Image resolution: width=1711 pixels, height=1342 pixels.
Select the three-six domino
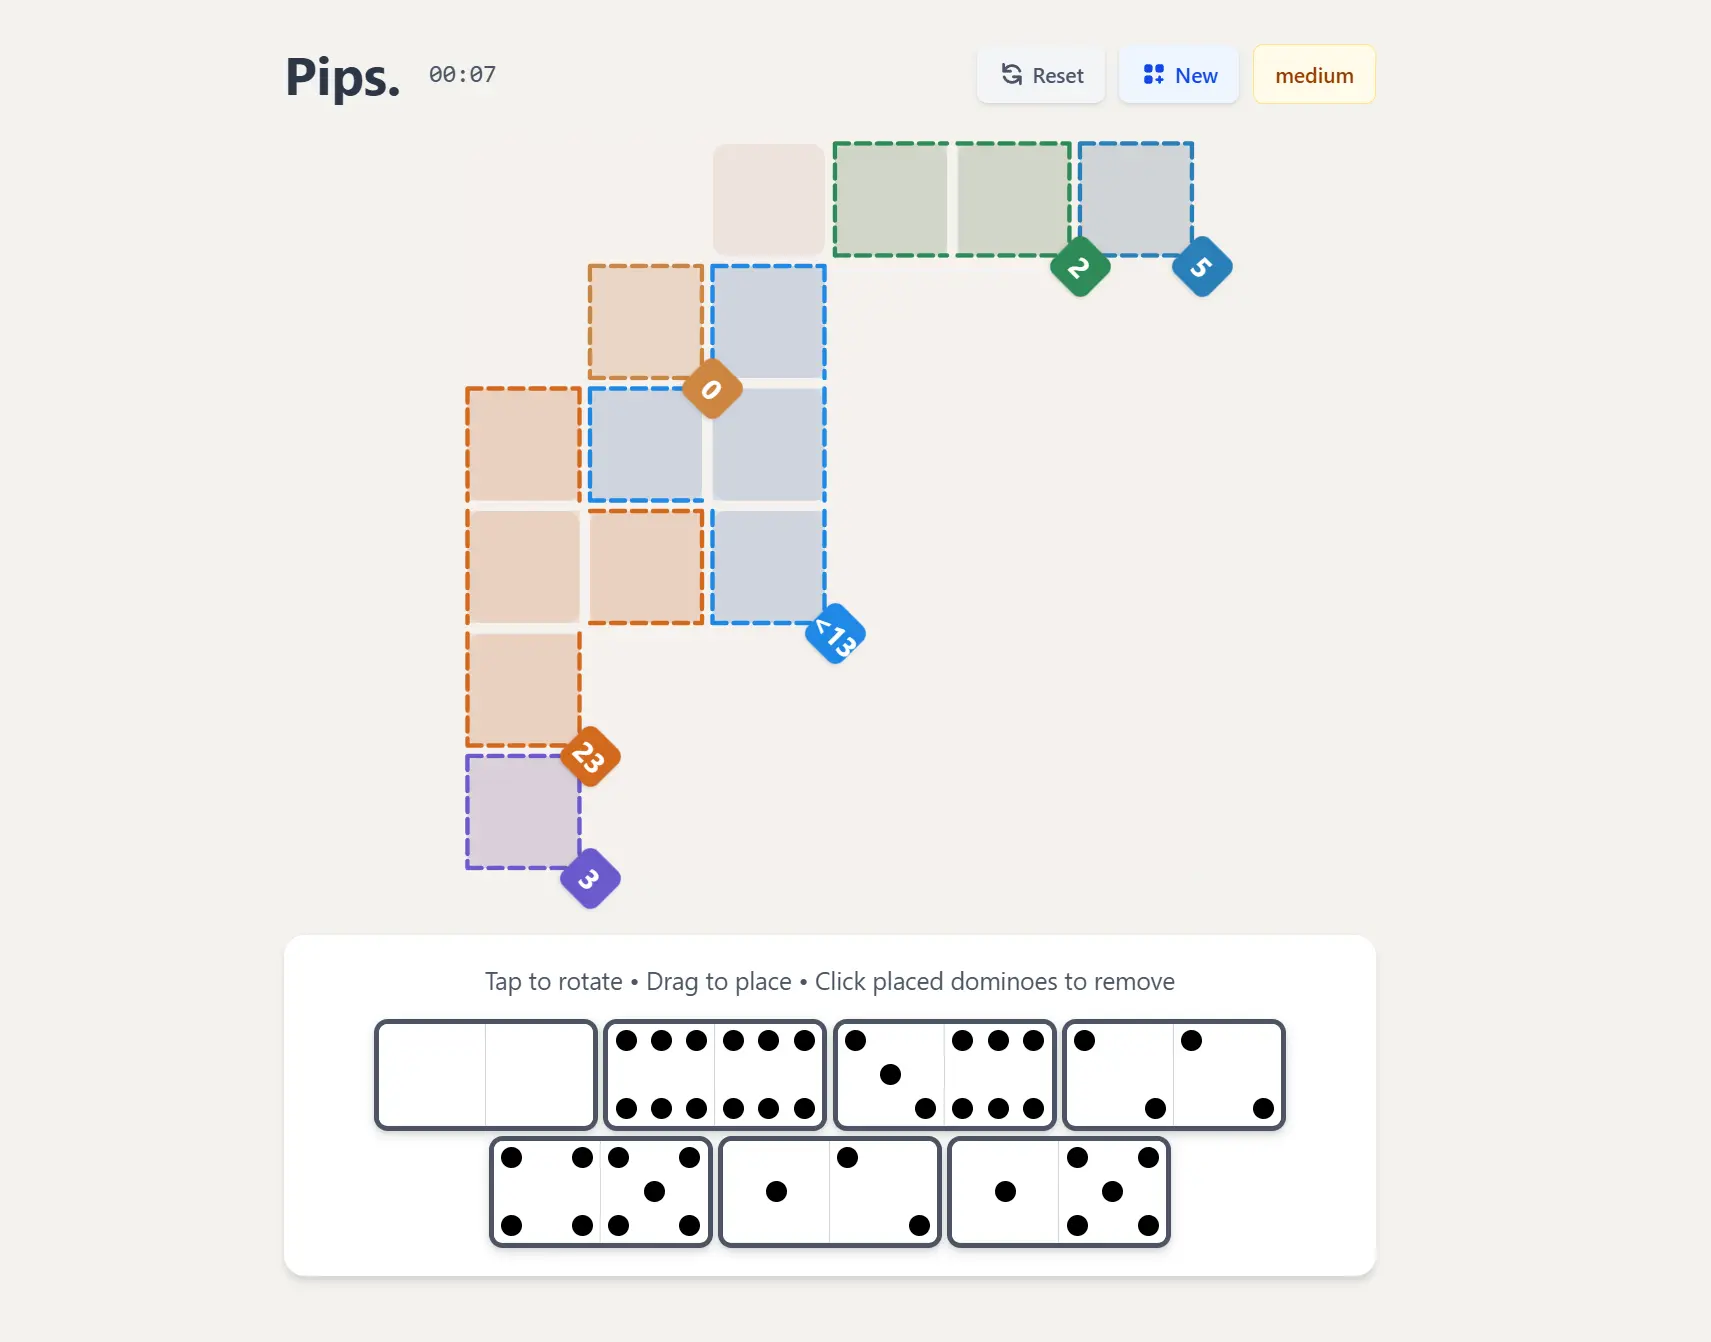pos(943,1075)
